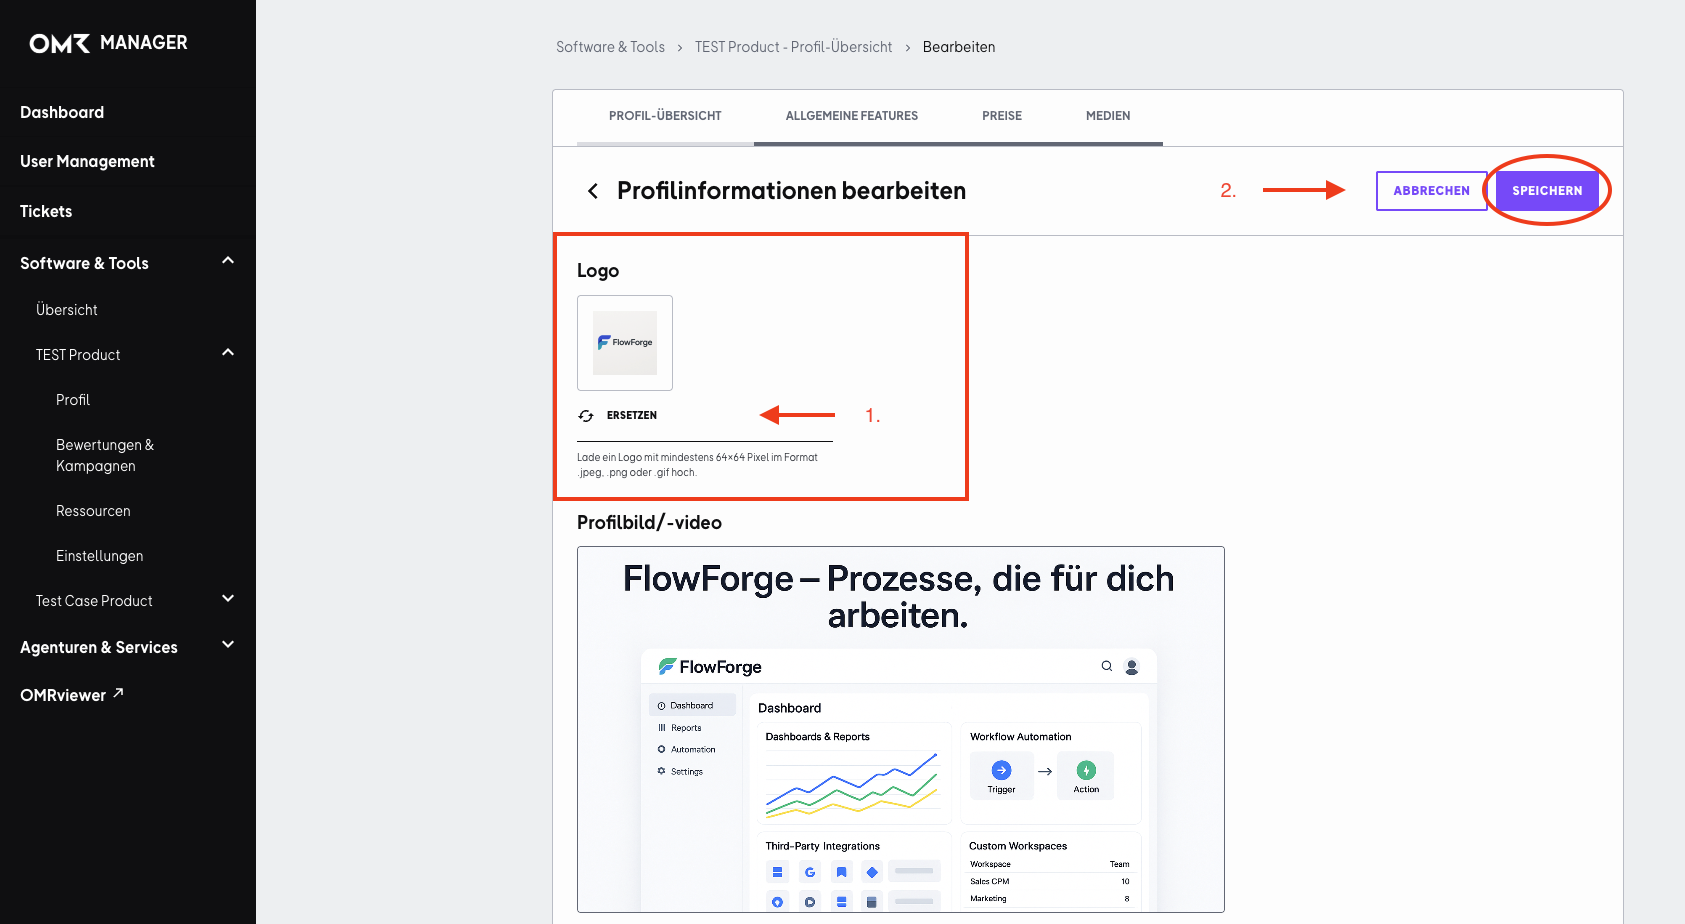Go back using the left chevron arrow

point(593,191)
